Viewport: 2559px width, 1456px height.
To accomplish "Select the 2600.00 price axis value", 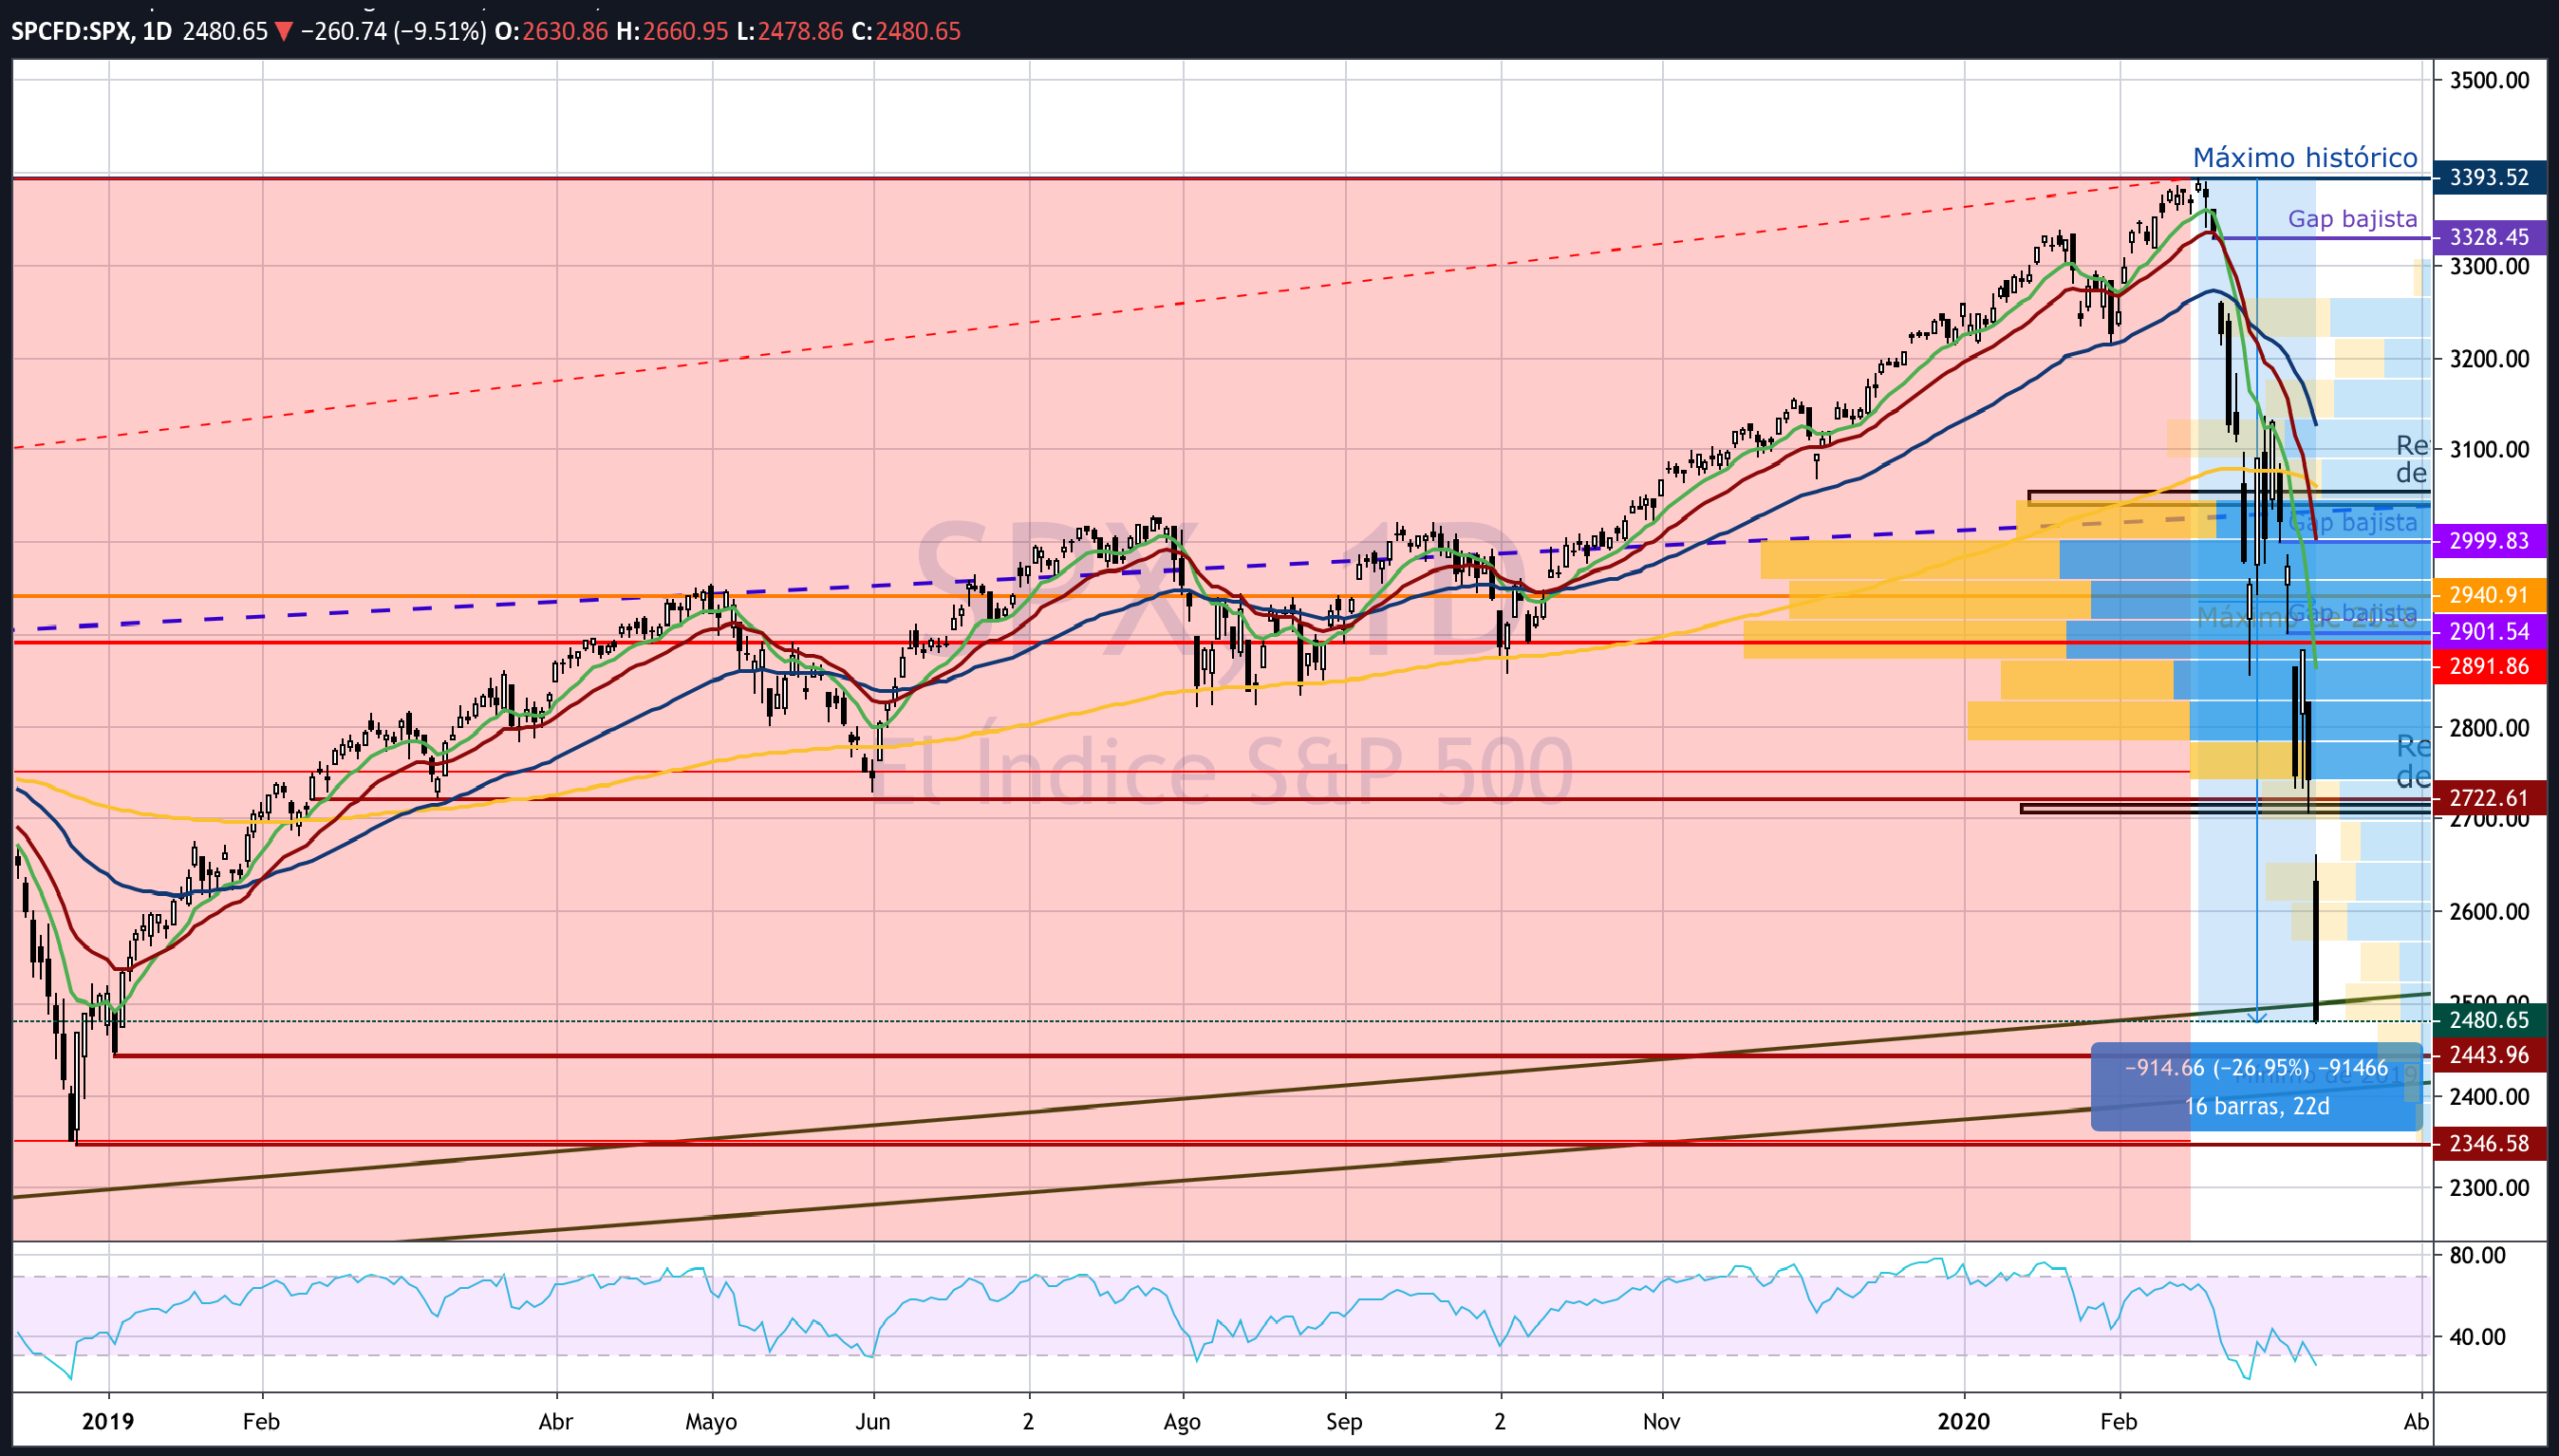I will point(2489,911).
